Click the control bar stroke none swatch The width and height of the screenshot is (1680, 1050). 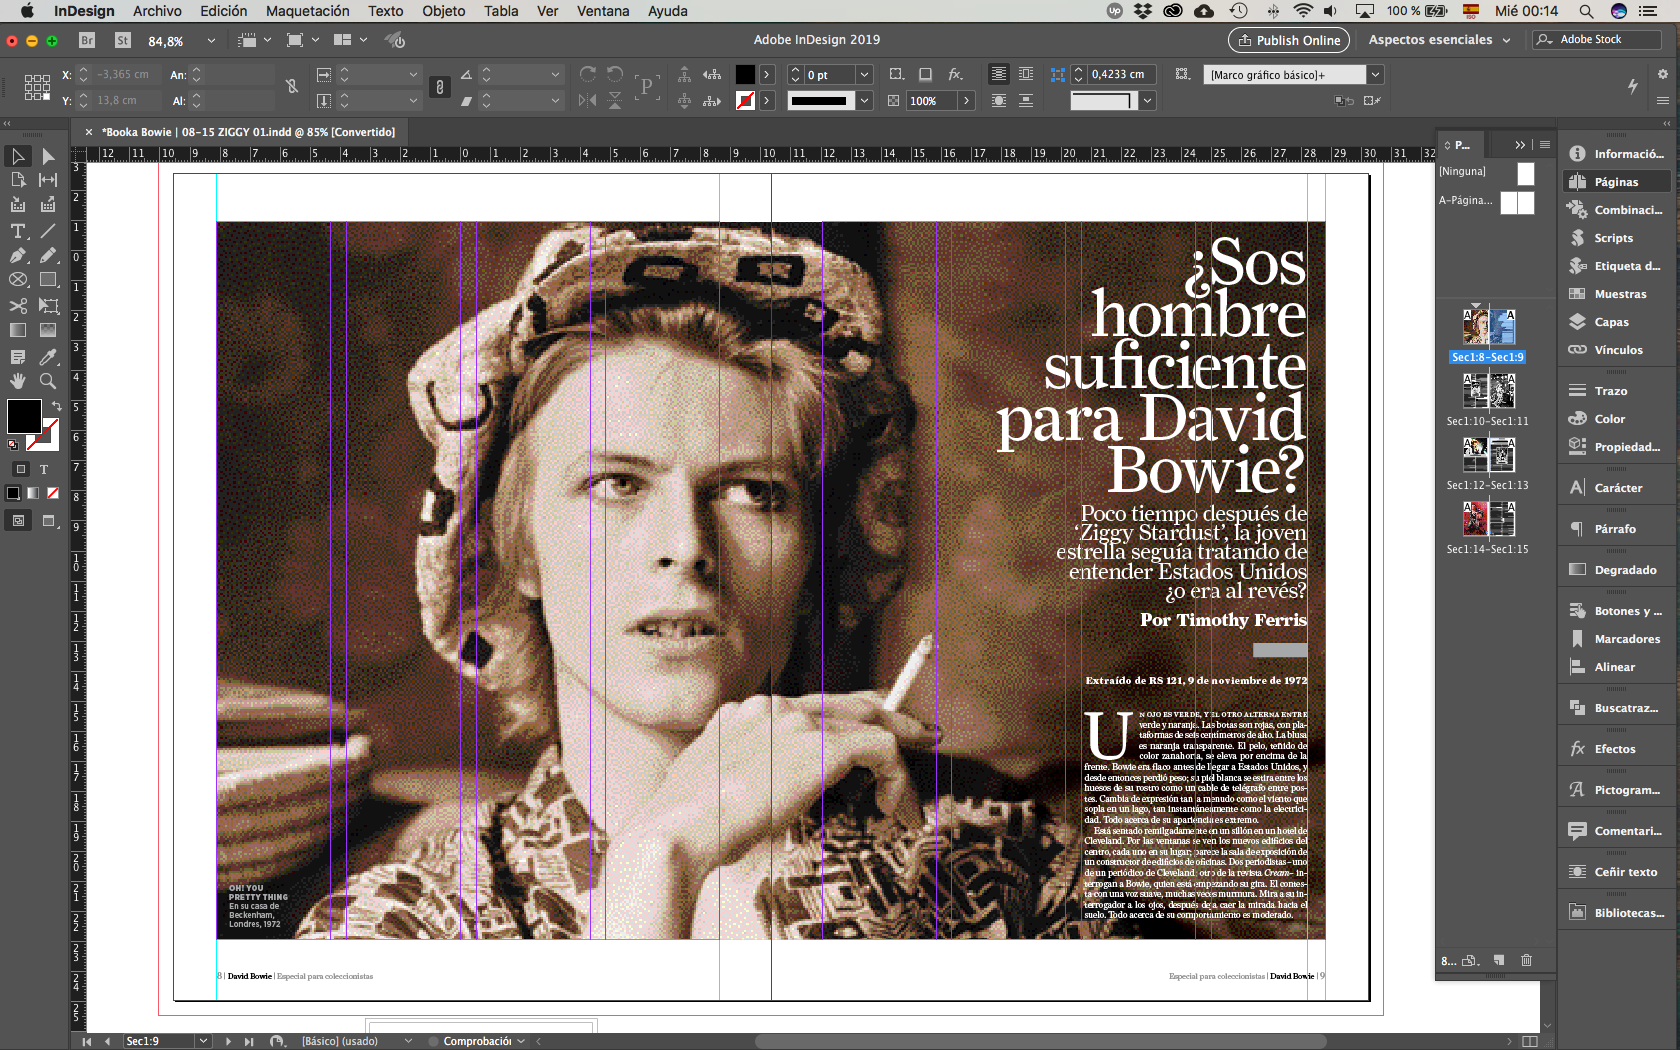(x=745, y=101)
